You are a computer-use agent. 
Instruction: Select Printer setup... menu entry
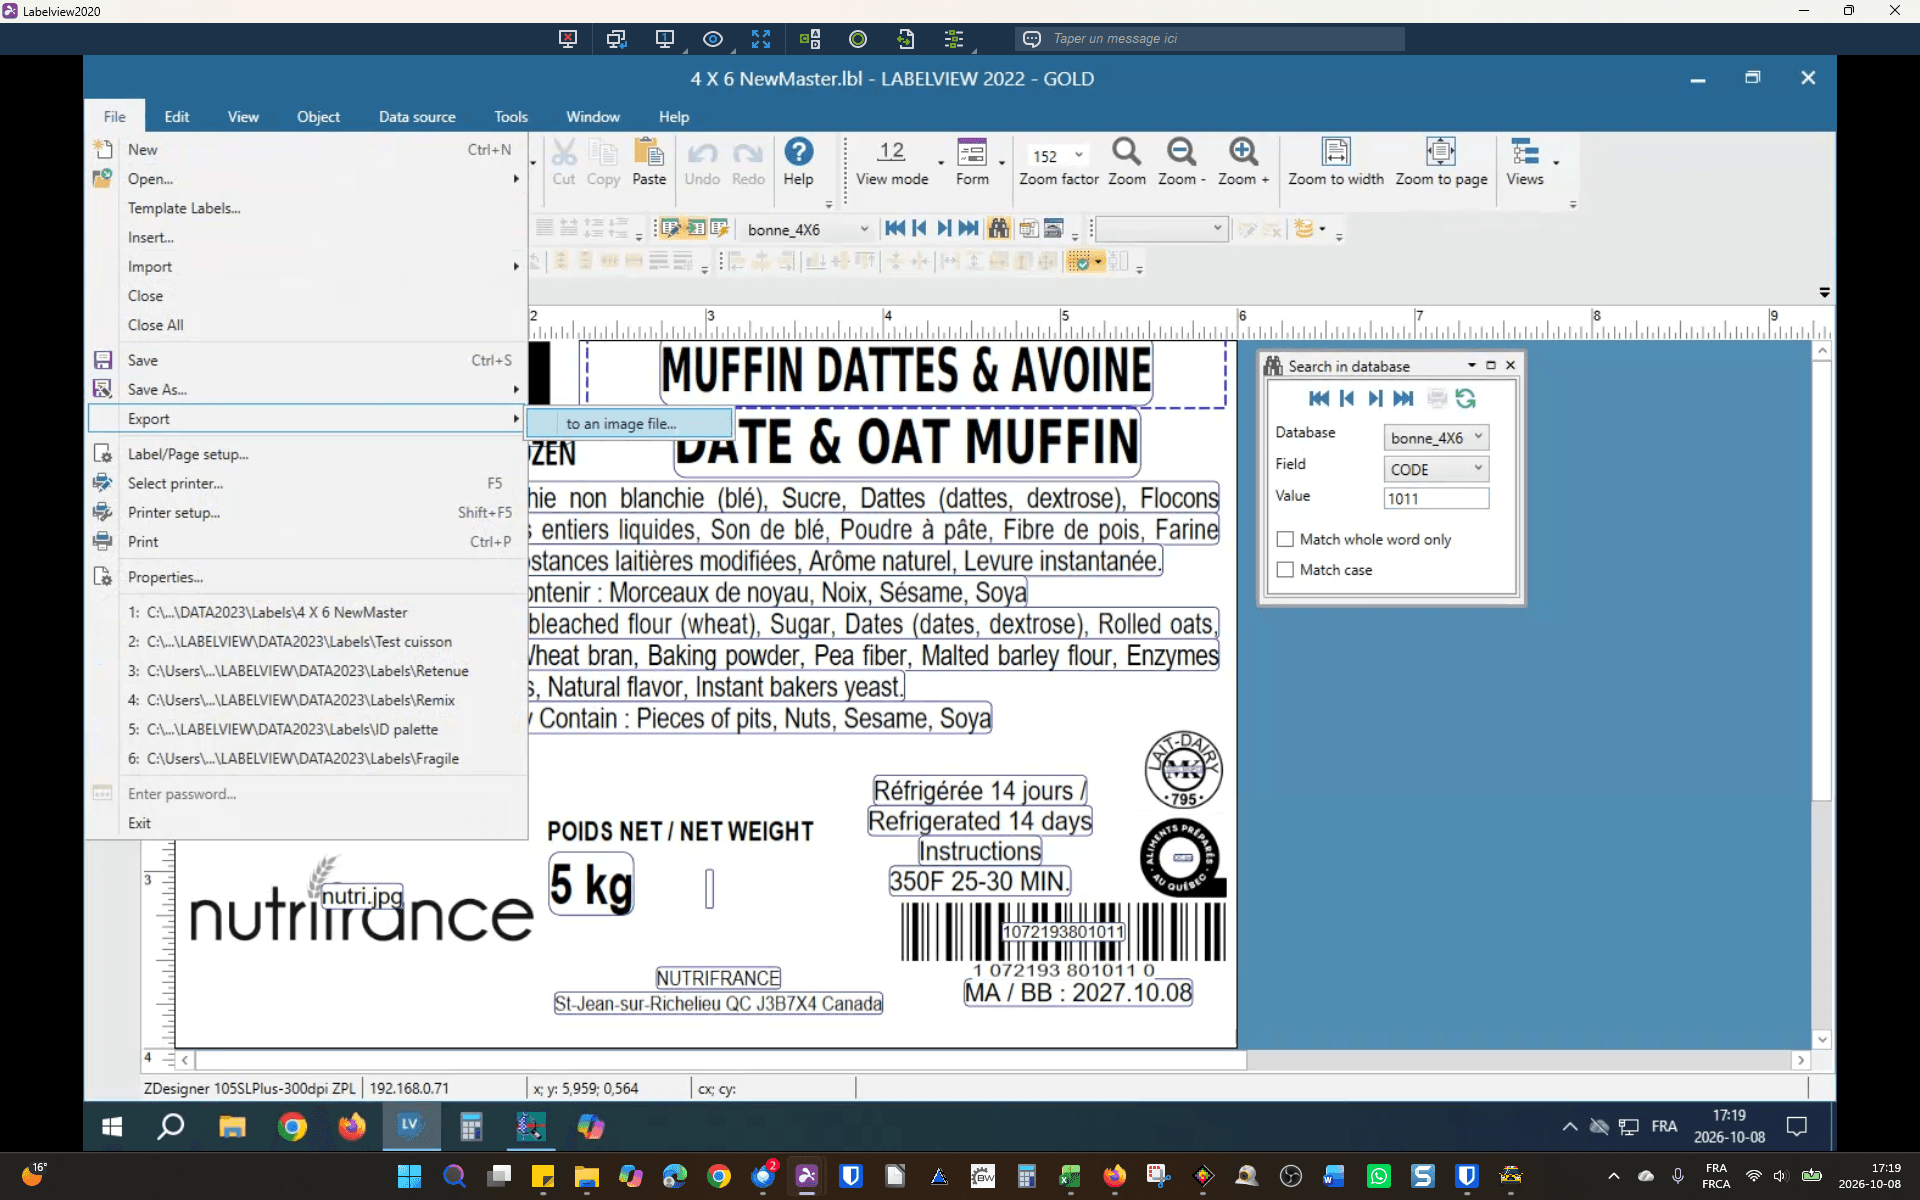click(306, 513)
